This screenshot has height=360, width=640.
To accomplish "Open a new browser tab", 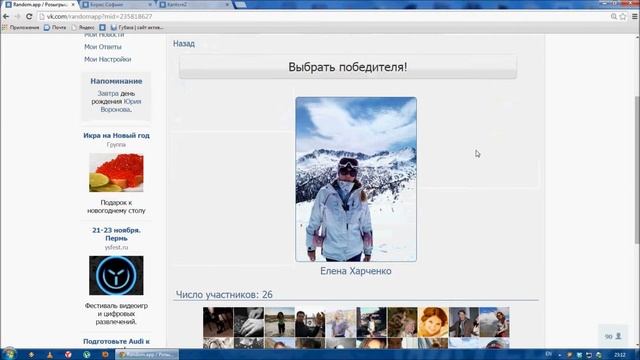I will [x=241, y=5].
